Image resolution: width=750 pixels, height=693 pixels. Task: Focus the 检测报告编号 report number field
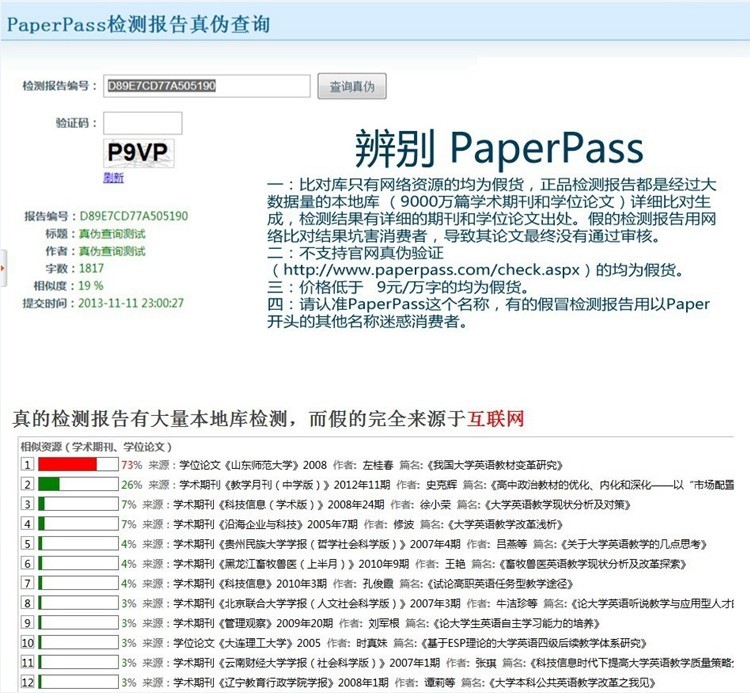(206, 86)
